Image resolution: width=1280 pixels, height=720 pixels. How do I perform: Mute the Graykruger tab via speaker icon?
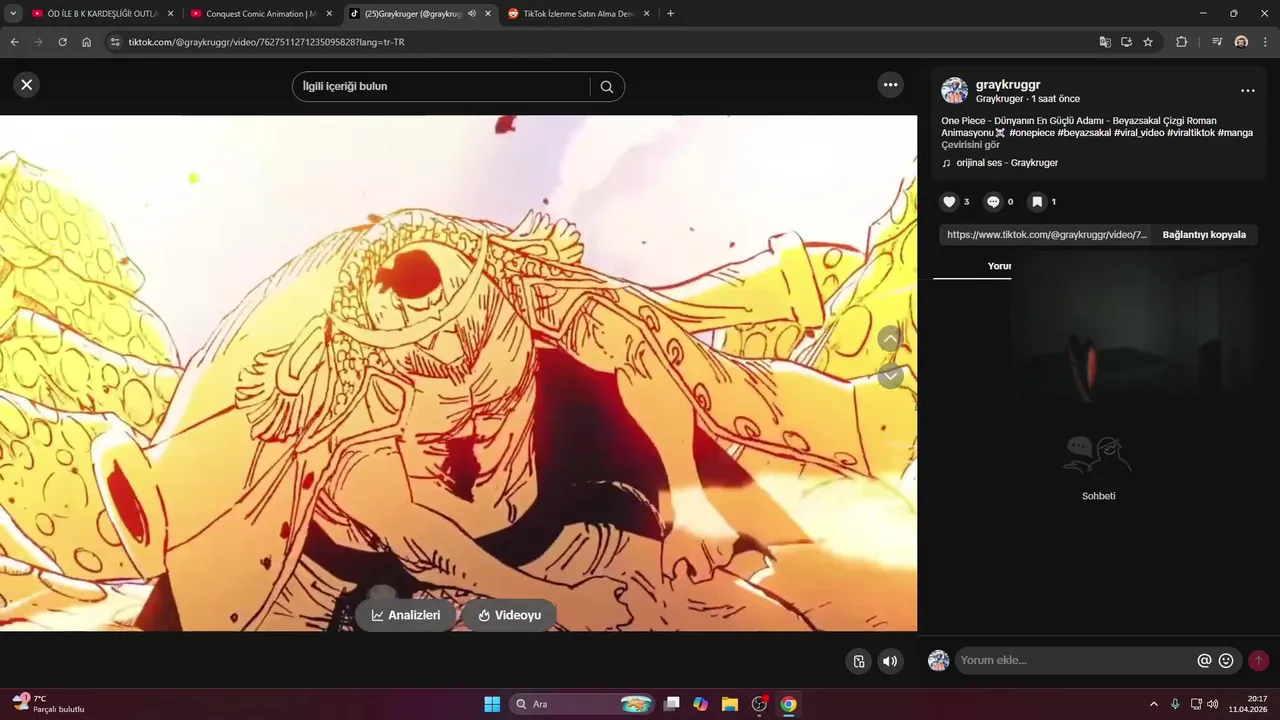471,14
